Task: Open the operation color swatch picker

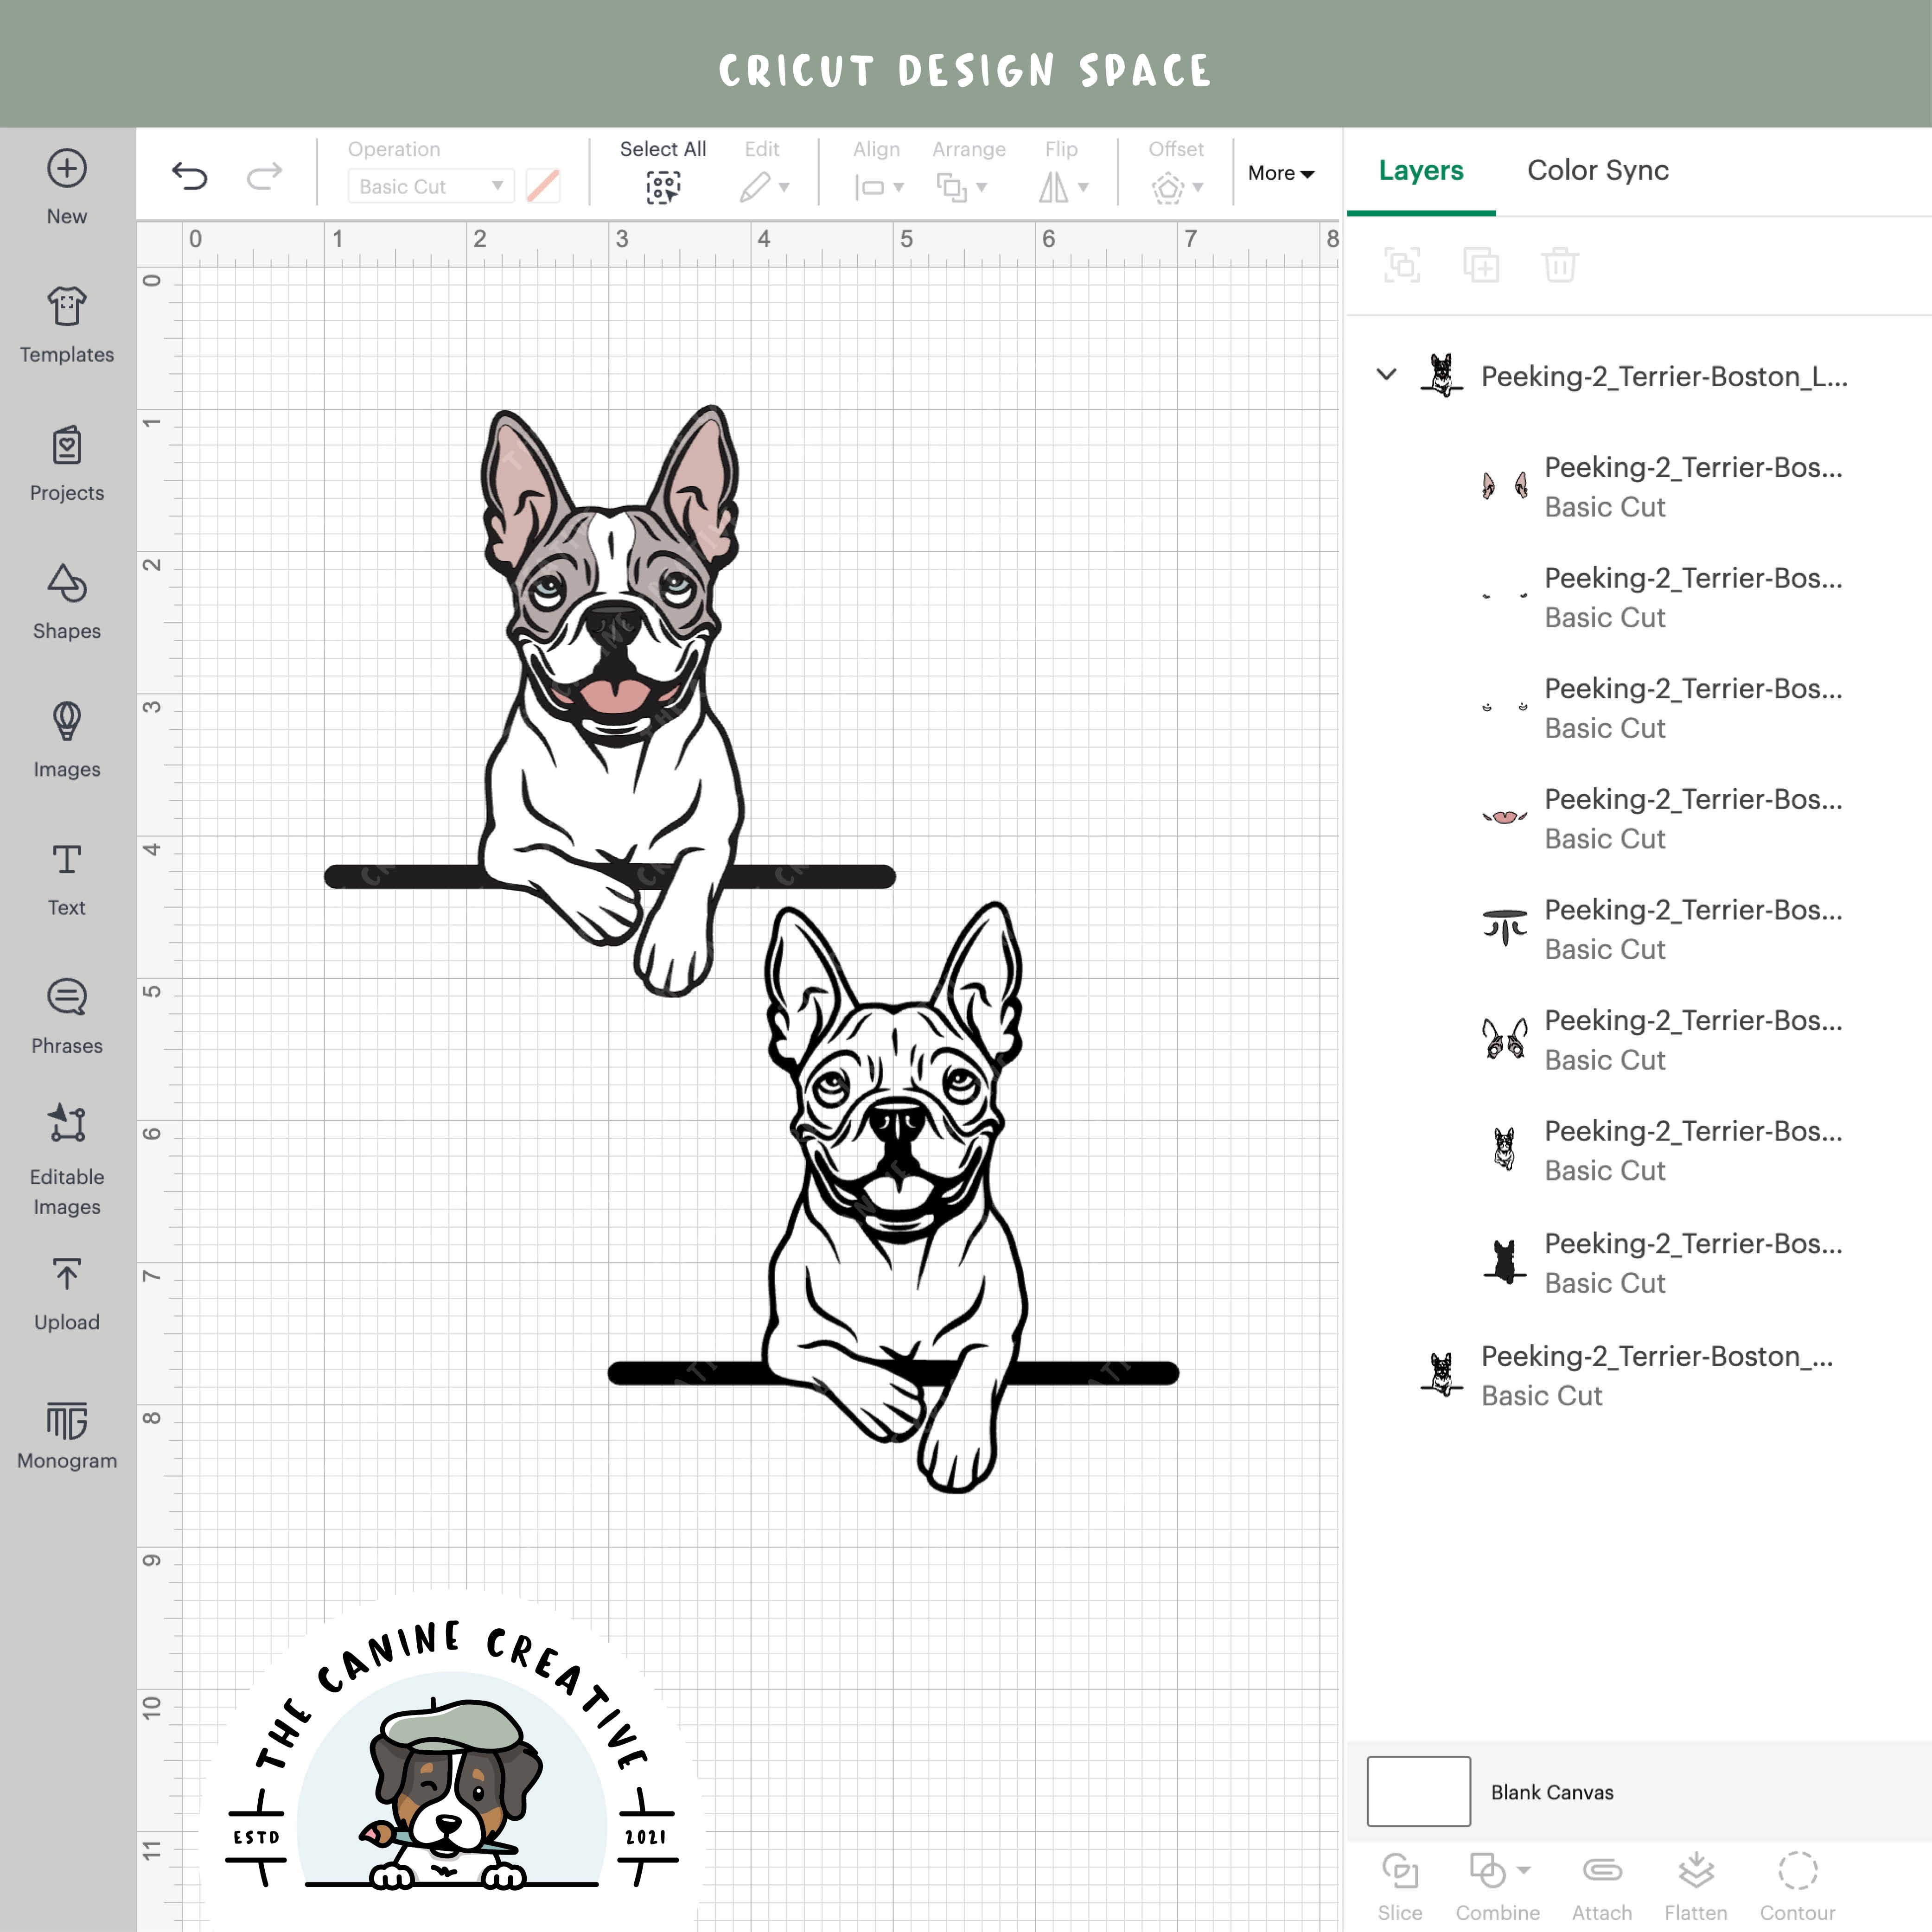Action: 542,186
